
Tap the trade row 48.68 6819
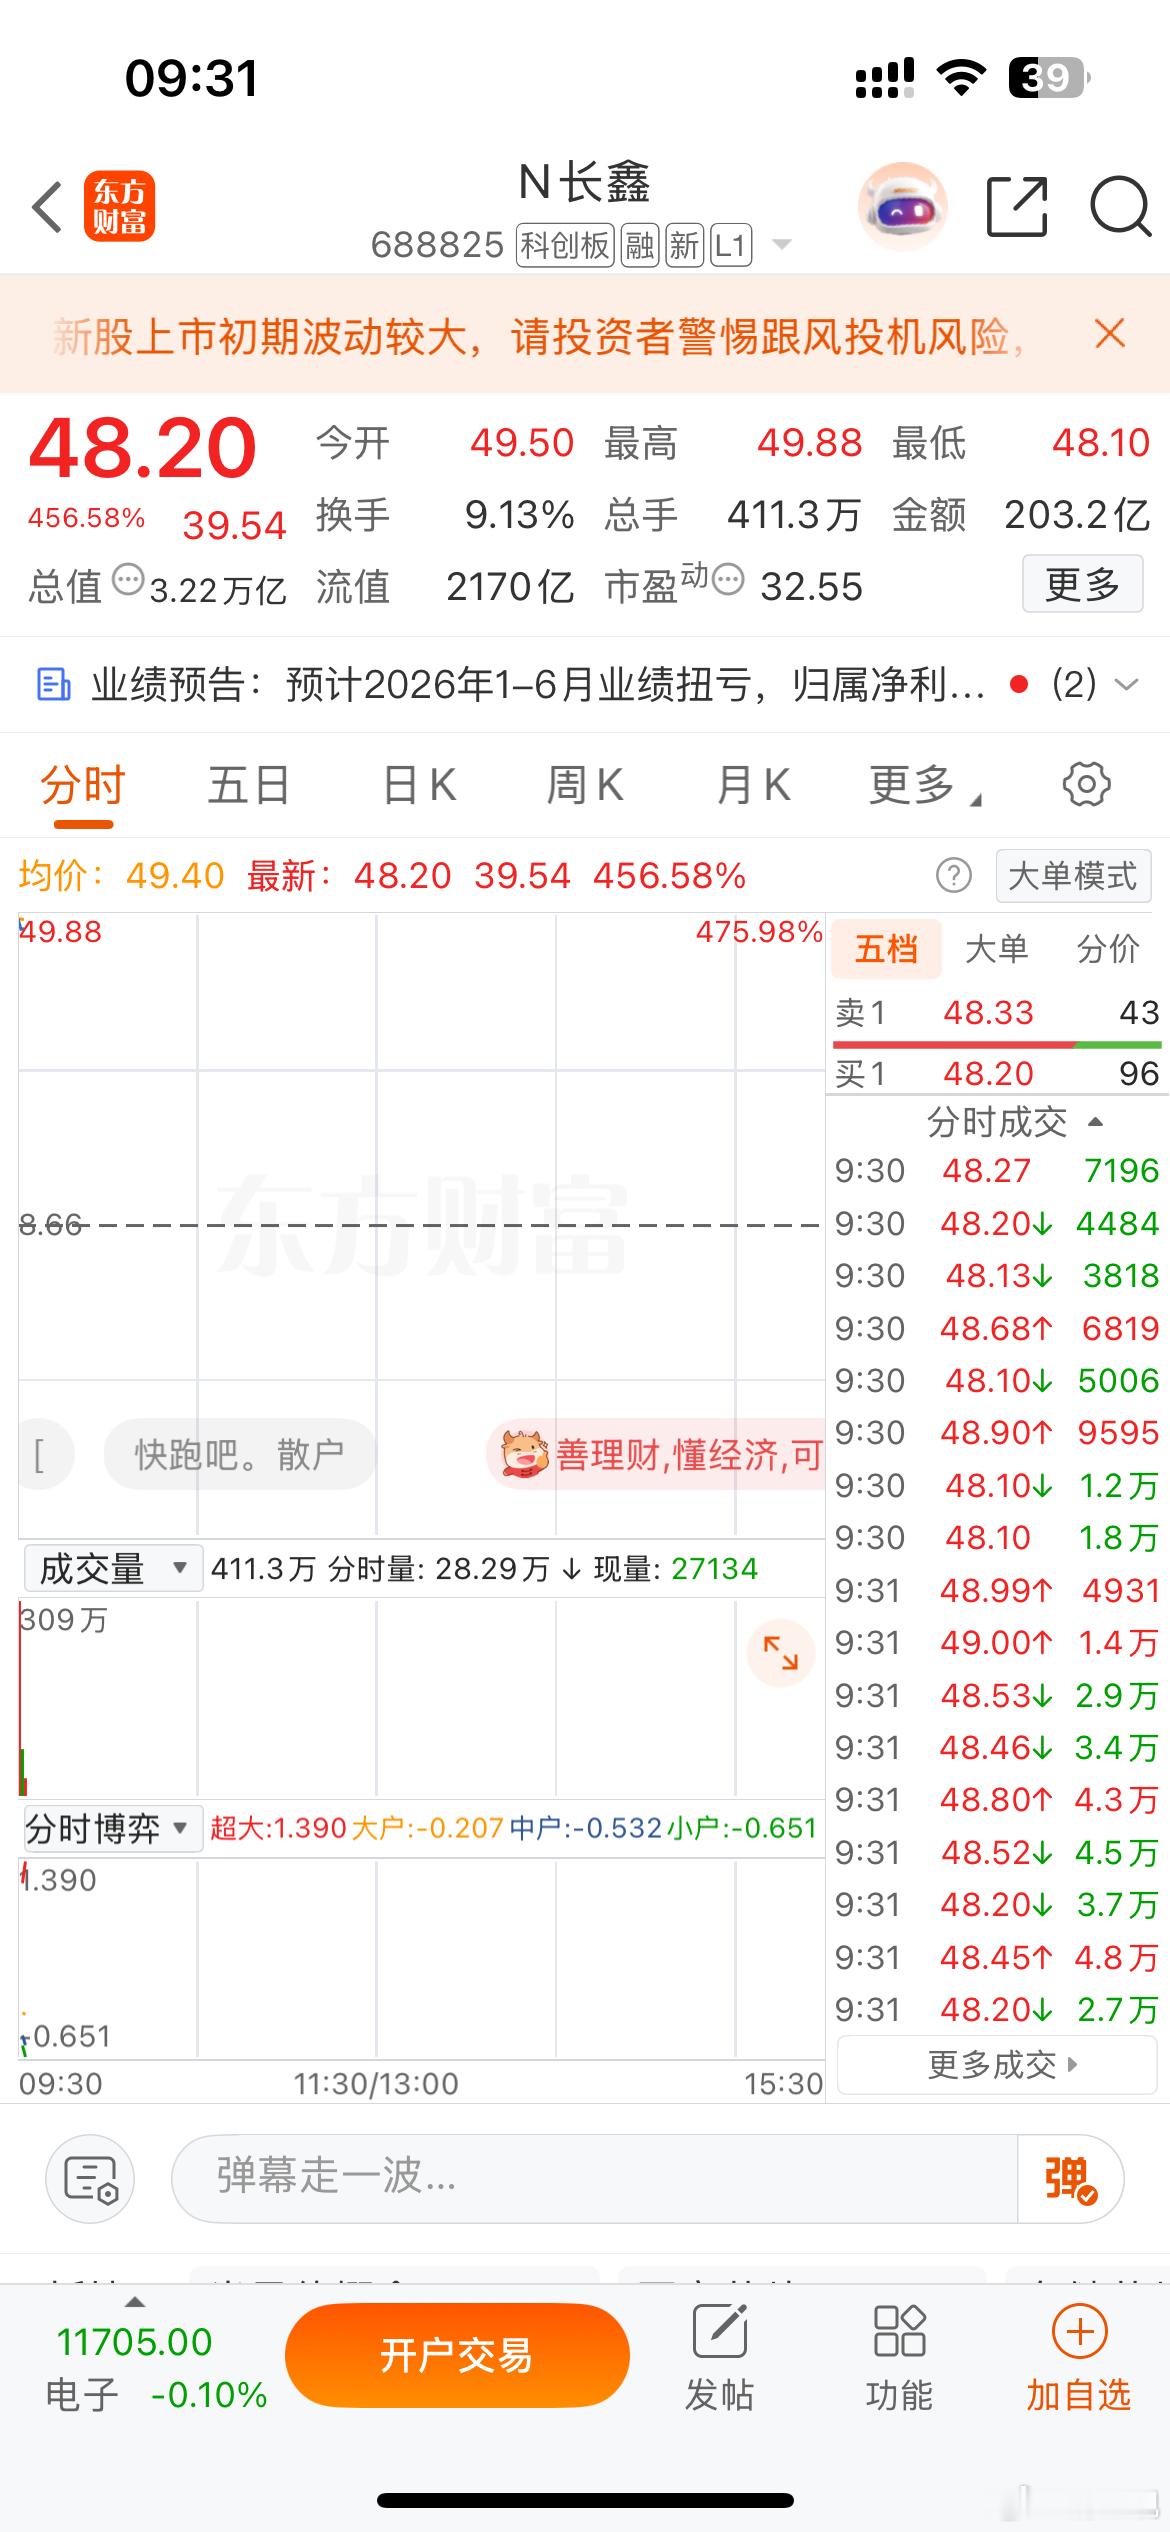pos(997,1328)
